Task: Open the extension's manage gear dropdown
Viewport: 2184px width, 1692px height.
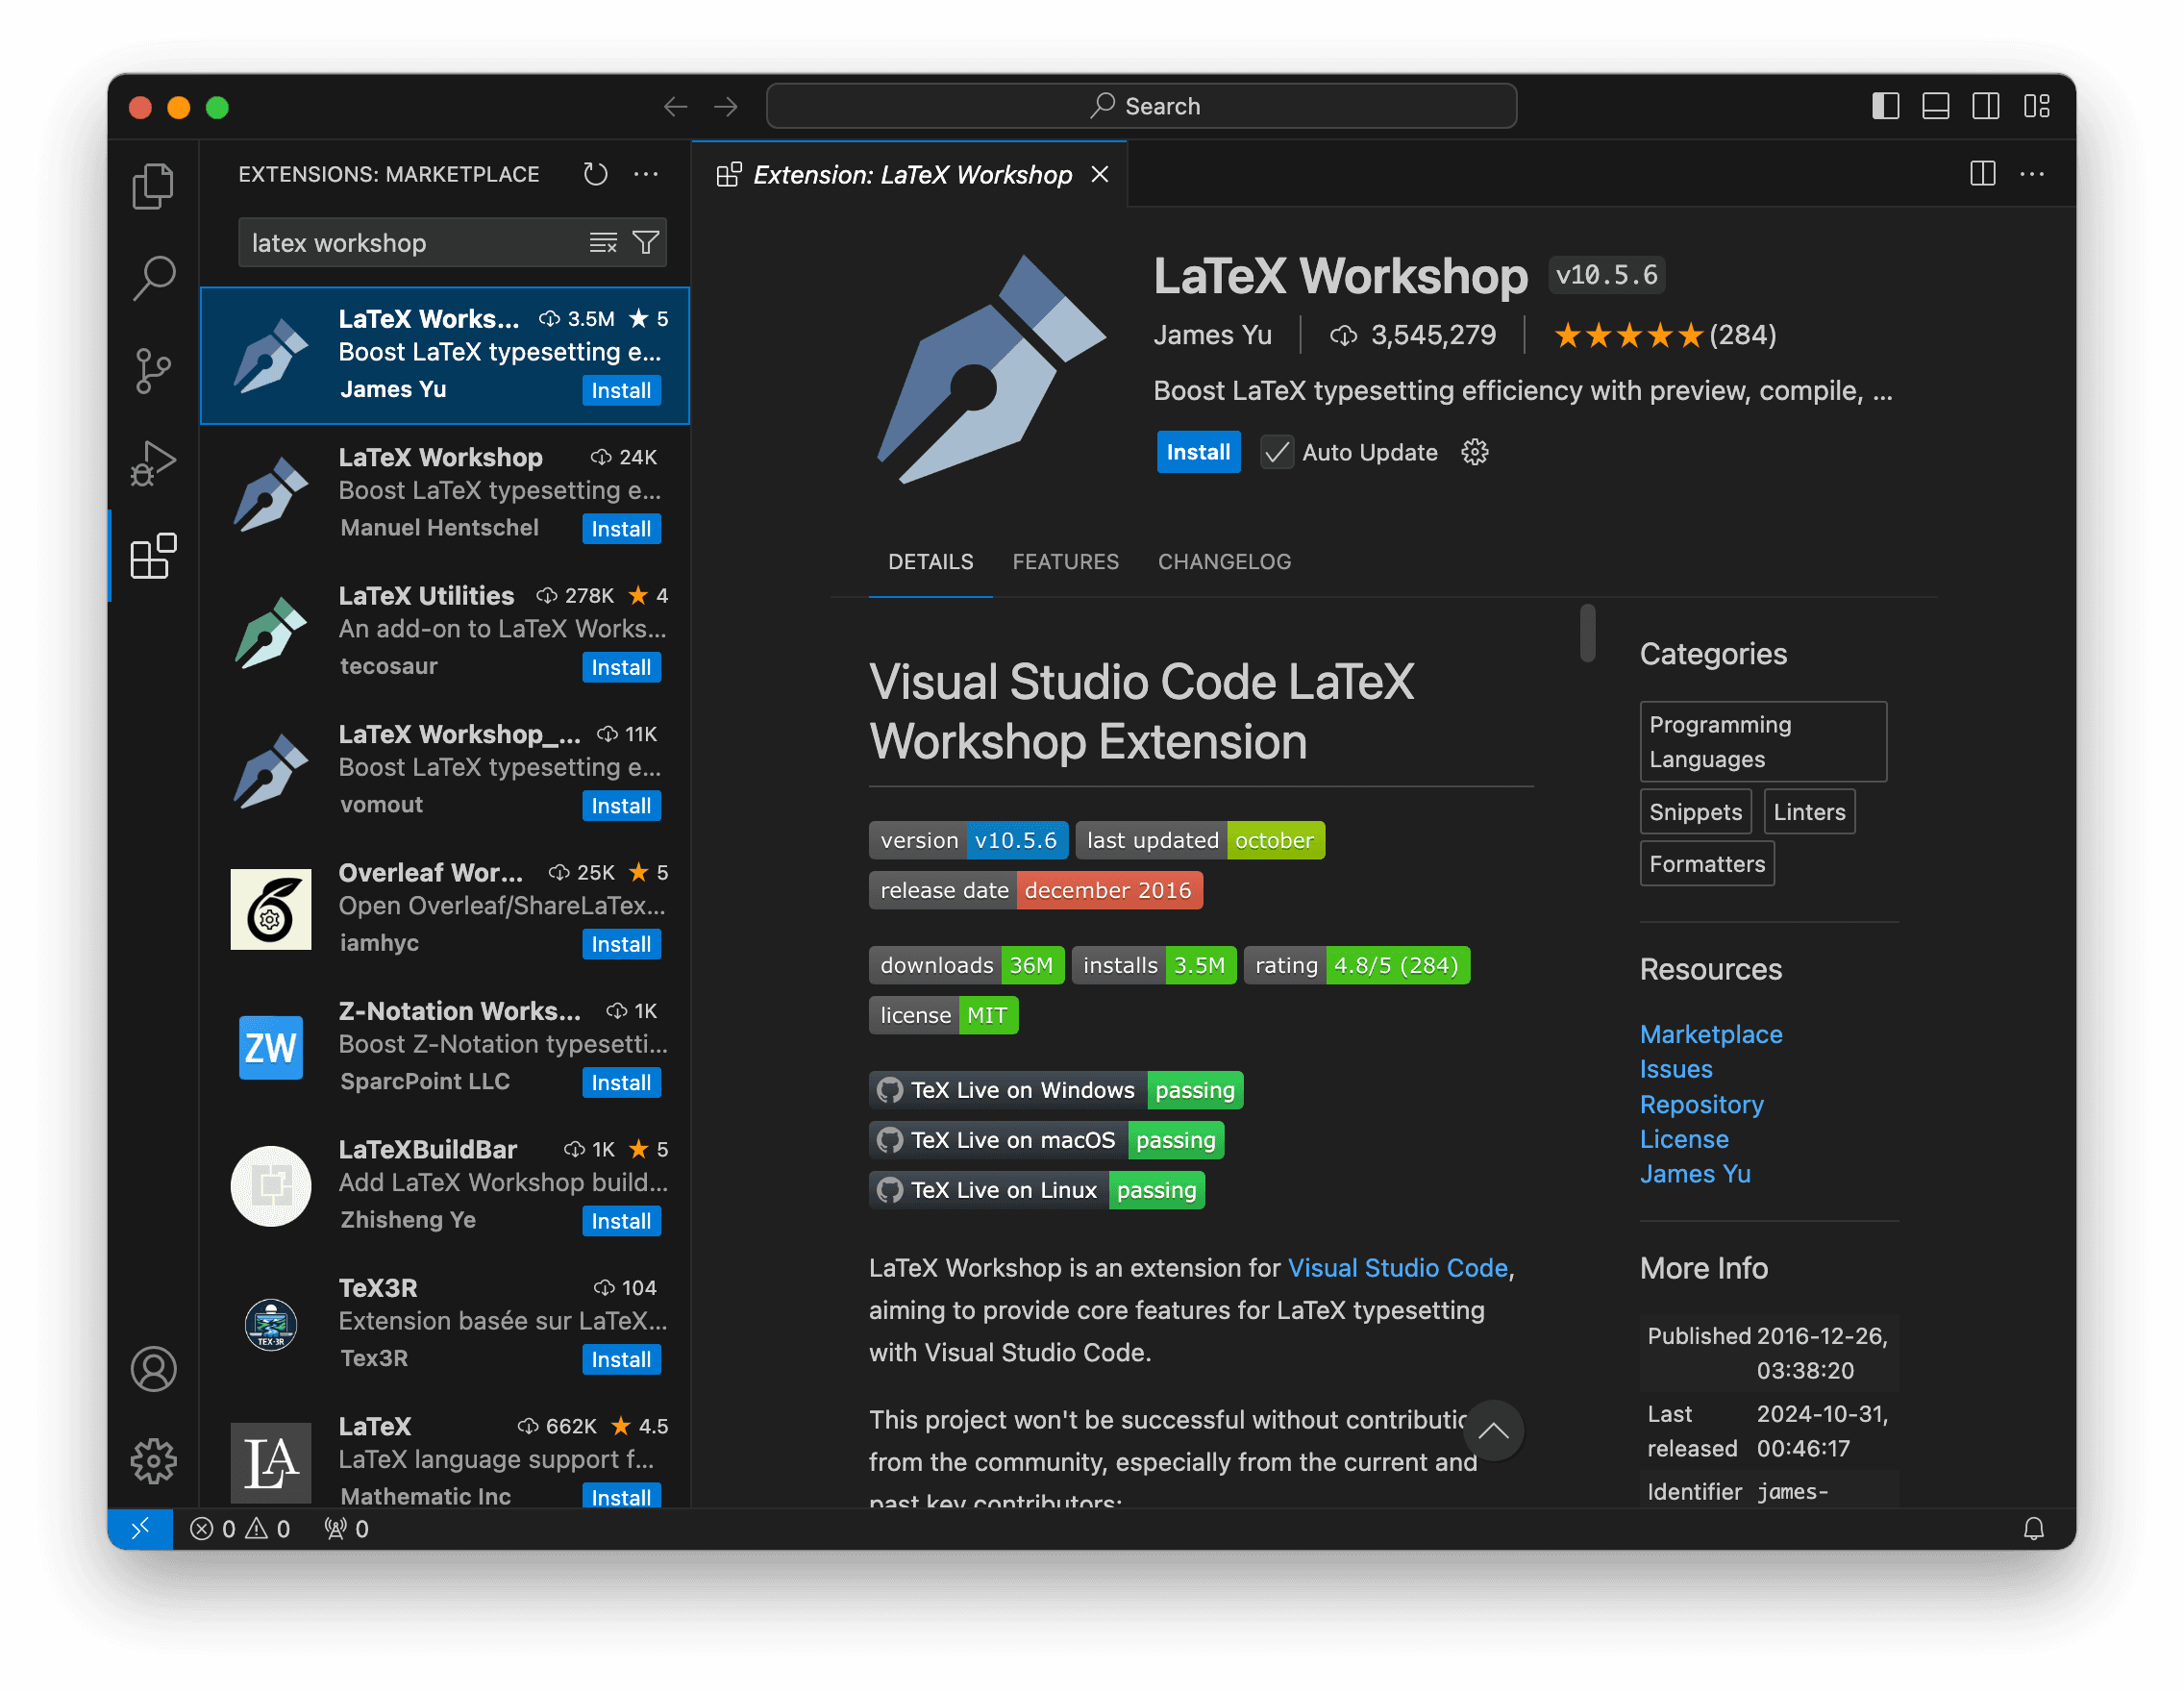Action: coord(1474,452)
